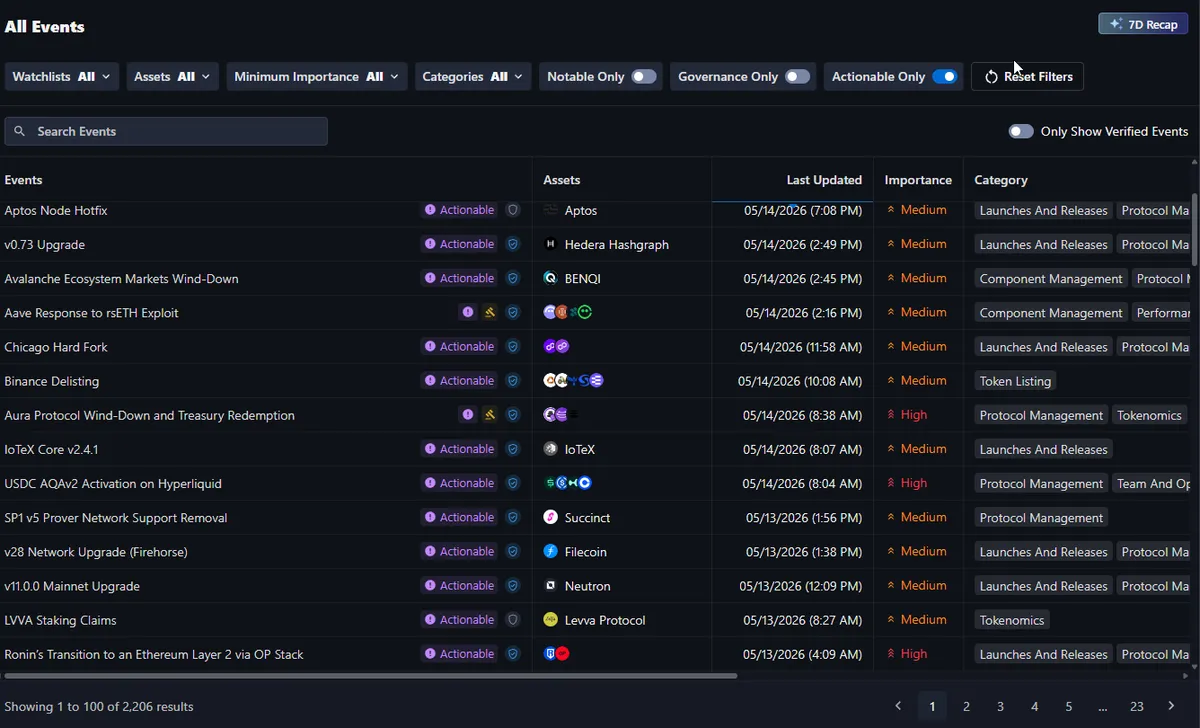
Task: Open the Aptos Node Hotfix event
Action: pyautogui.click(x=56, y=210)
